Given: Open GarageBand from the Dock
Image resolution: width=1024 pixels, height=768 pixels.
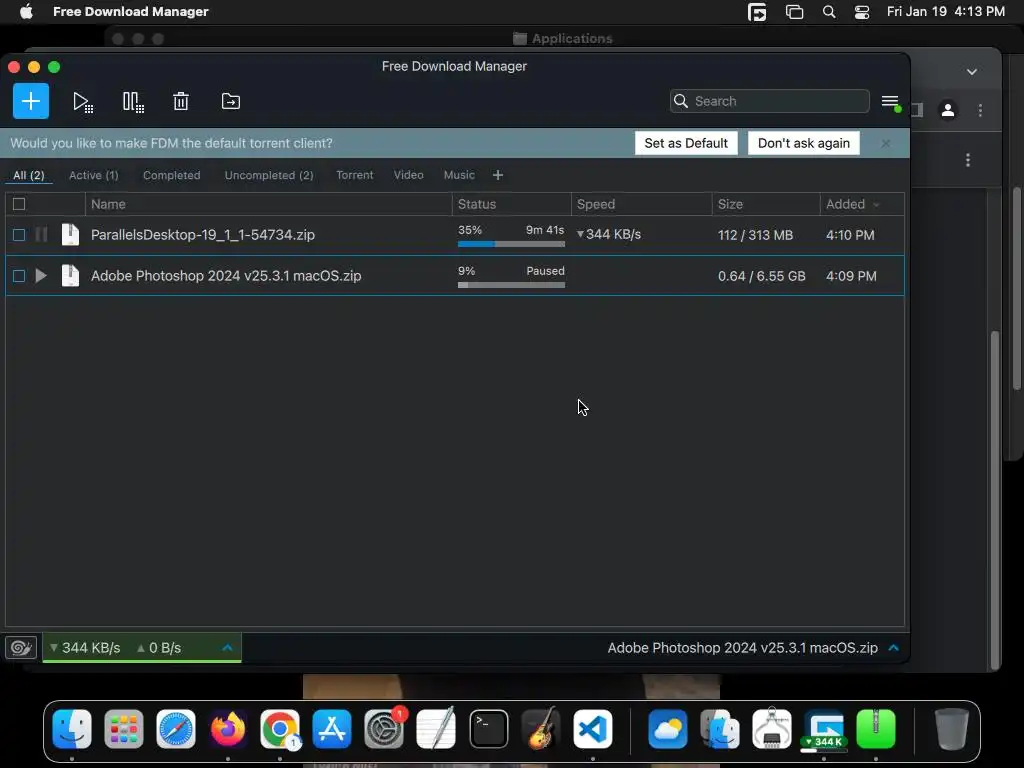Looking at the screenshot, I should (x=541, y=729).
